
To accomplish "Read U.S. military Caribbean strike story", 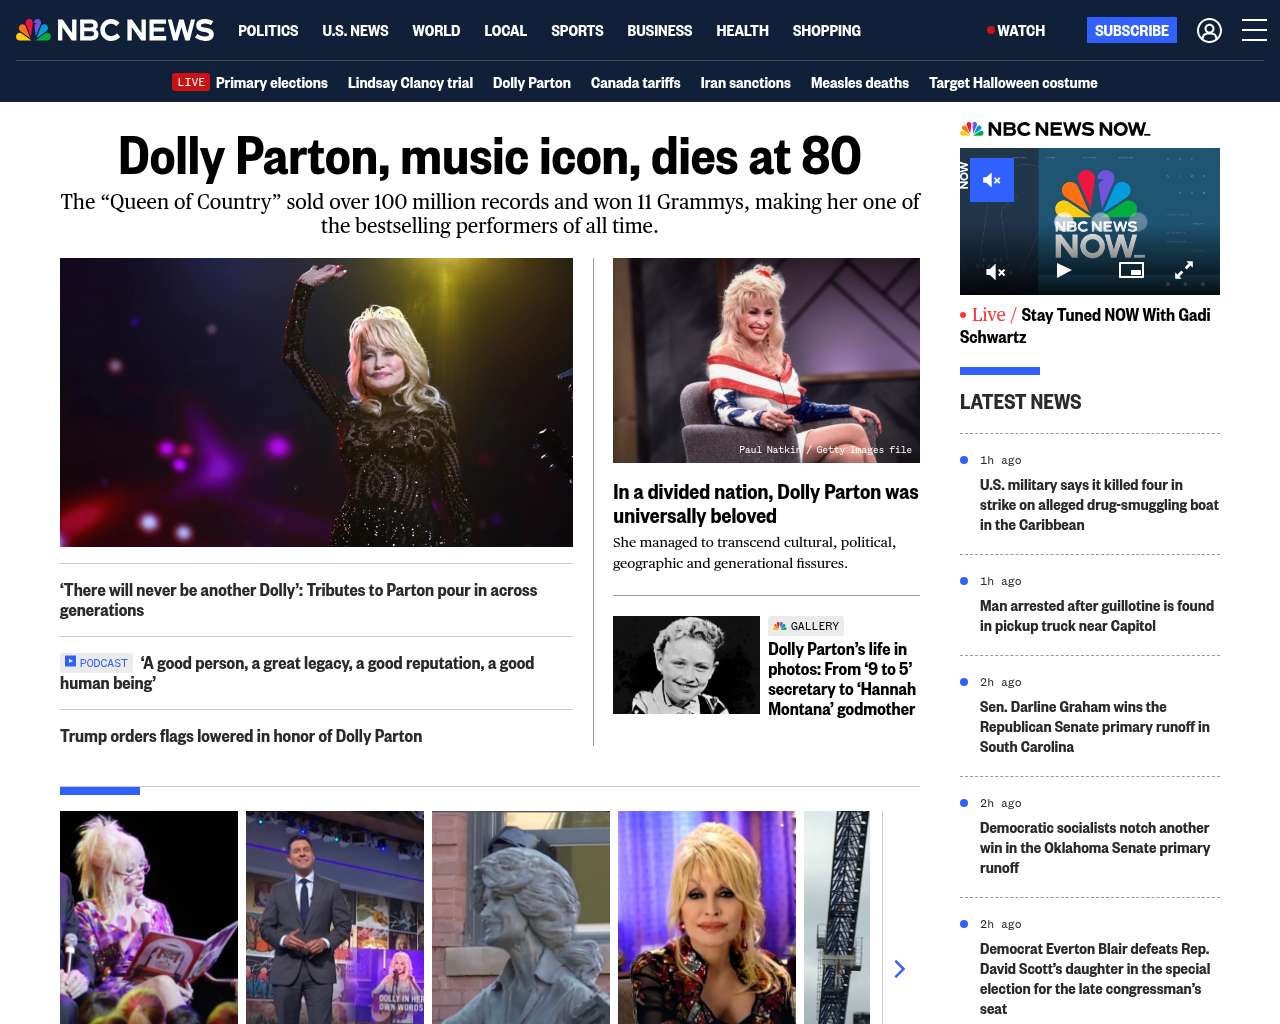I will coord(1099,505).
